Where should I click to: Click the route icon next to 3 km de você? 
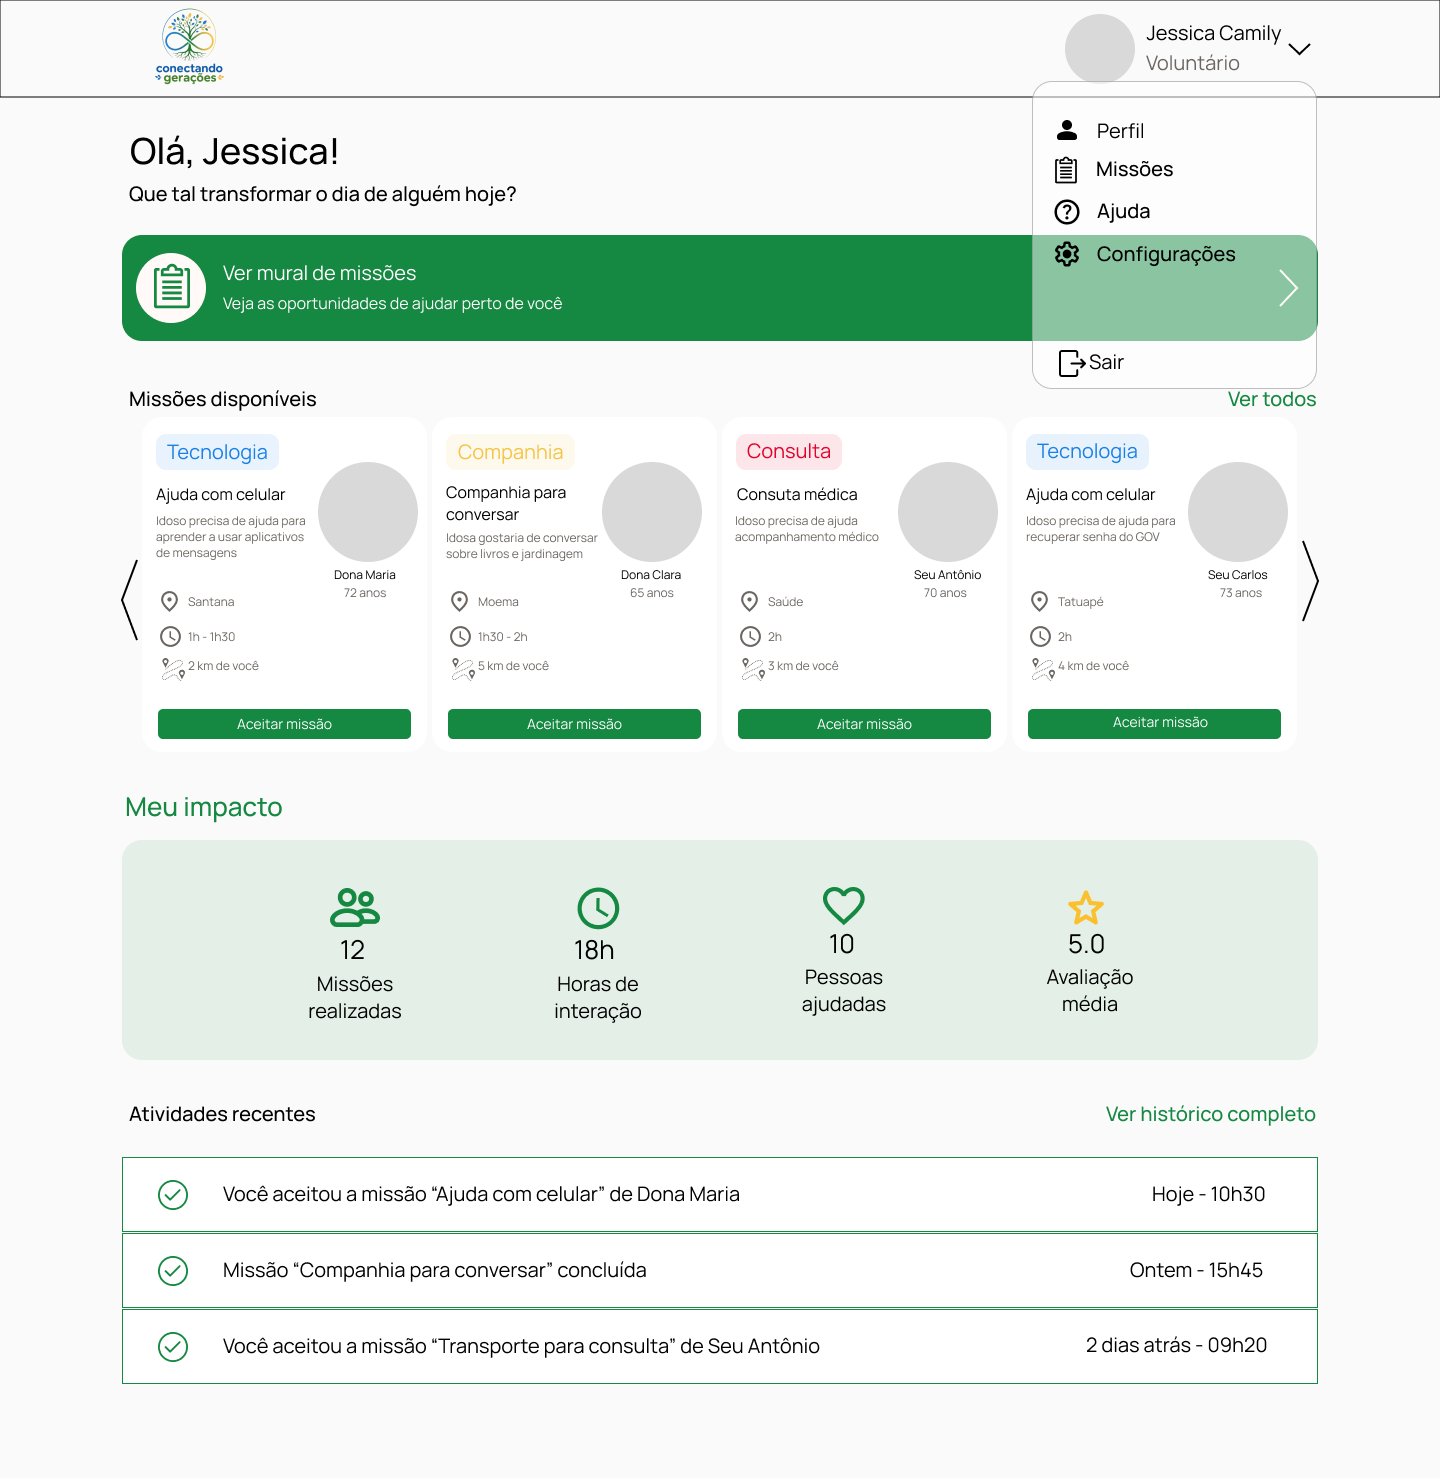click(x=753, y=669)
